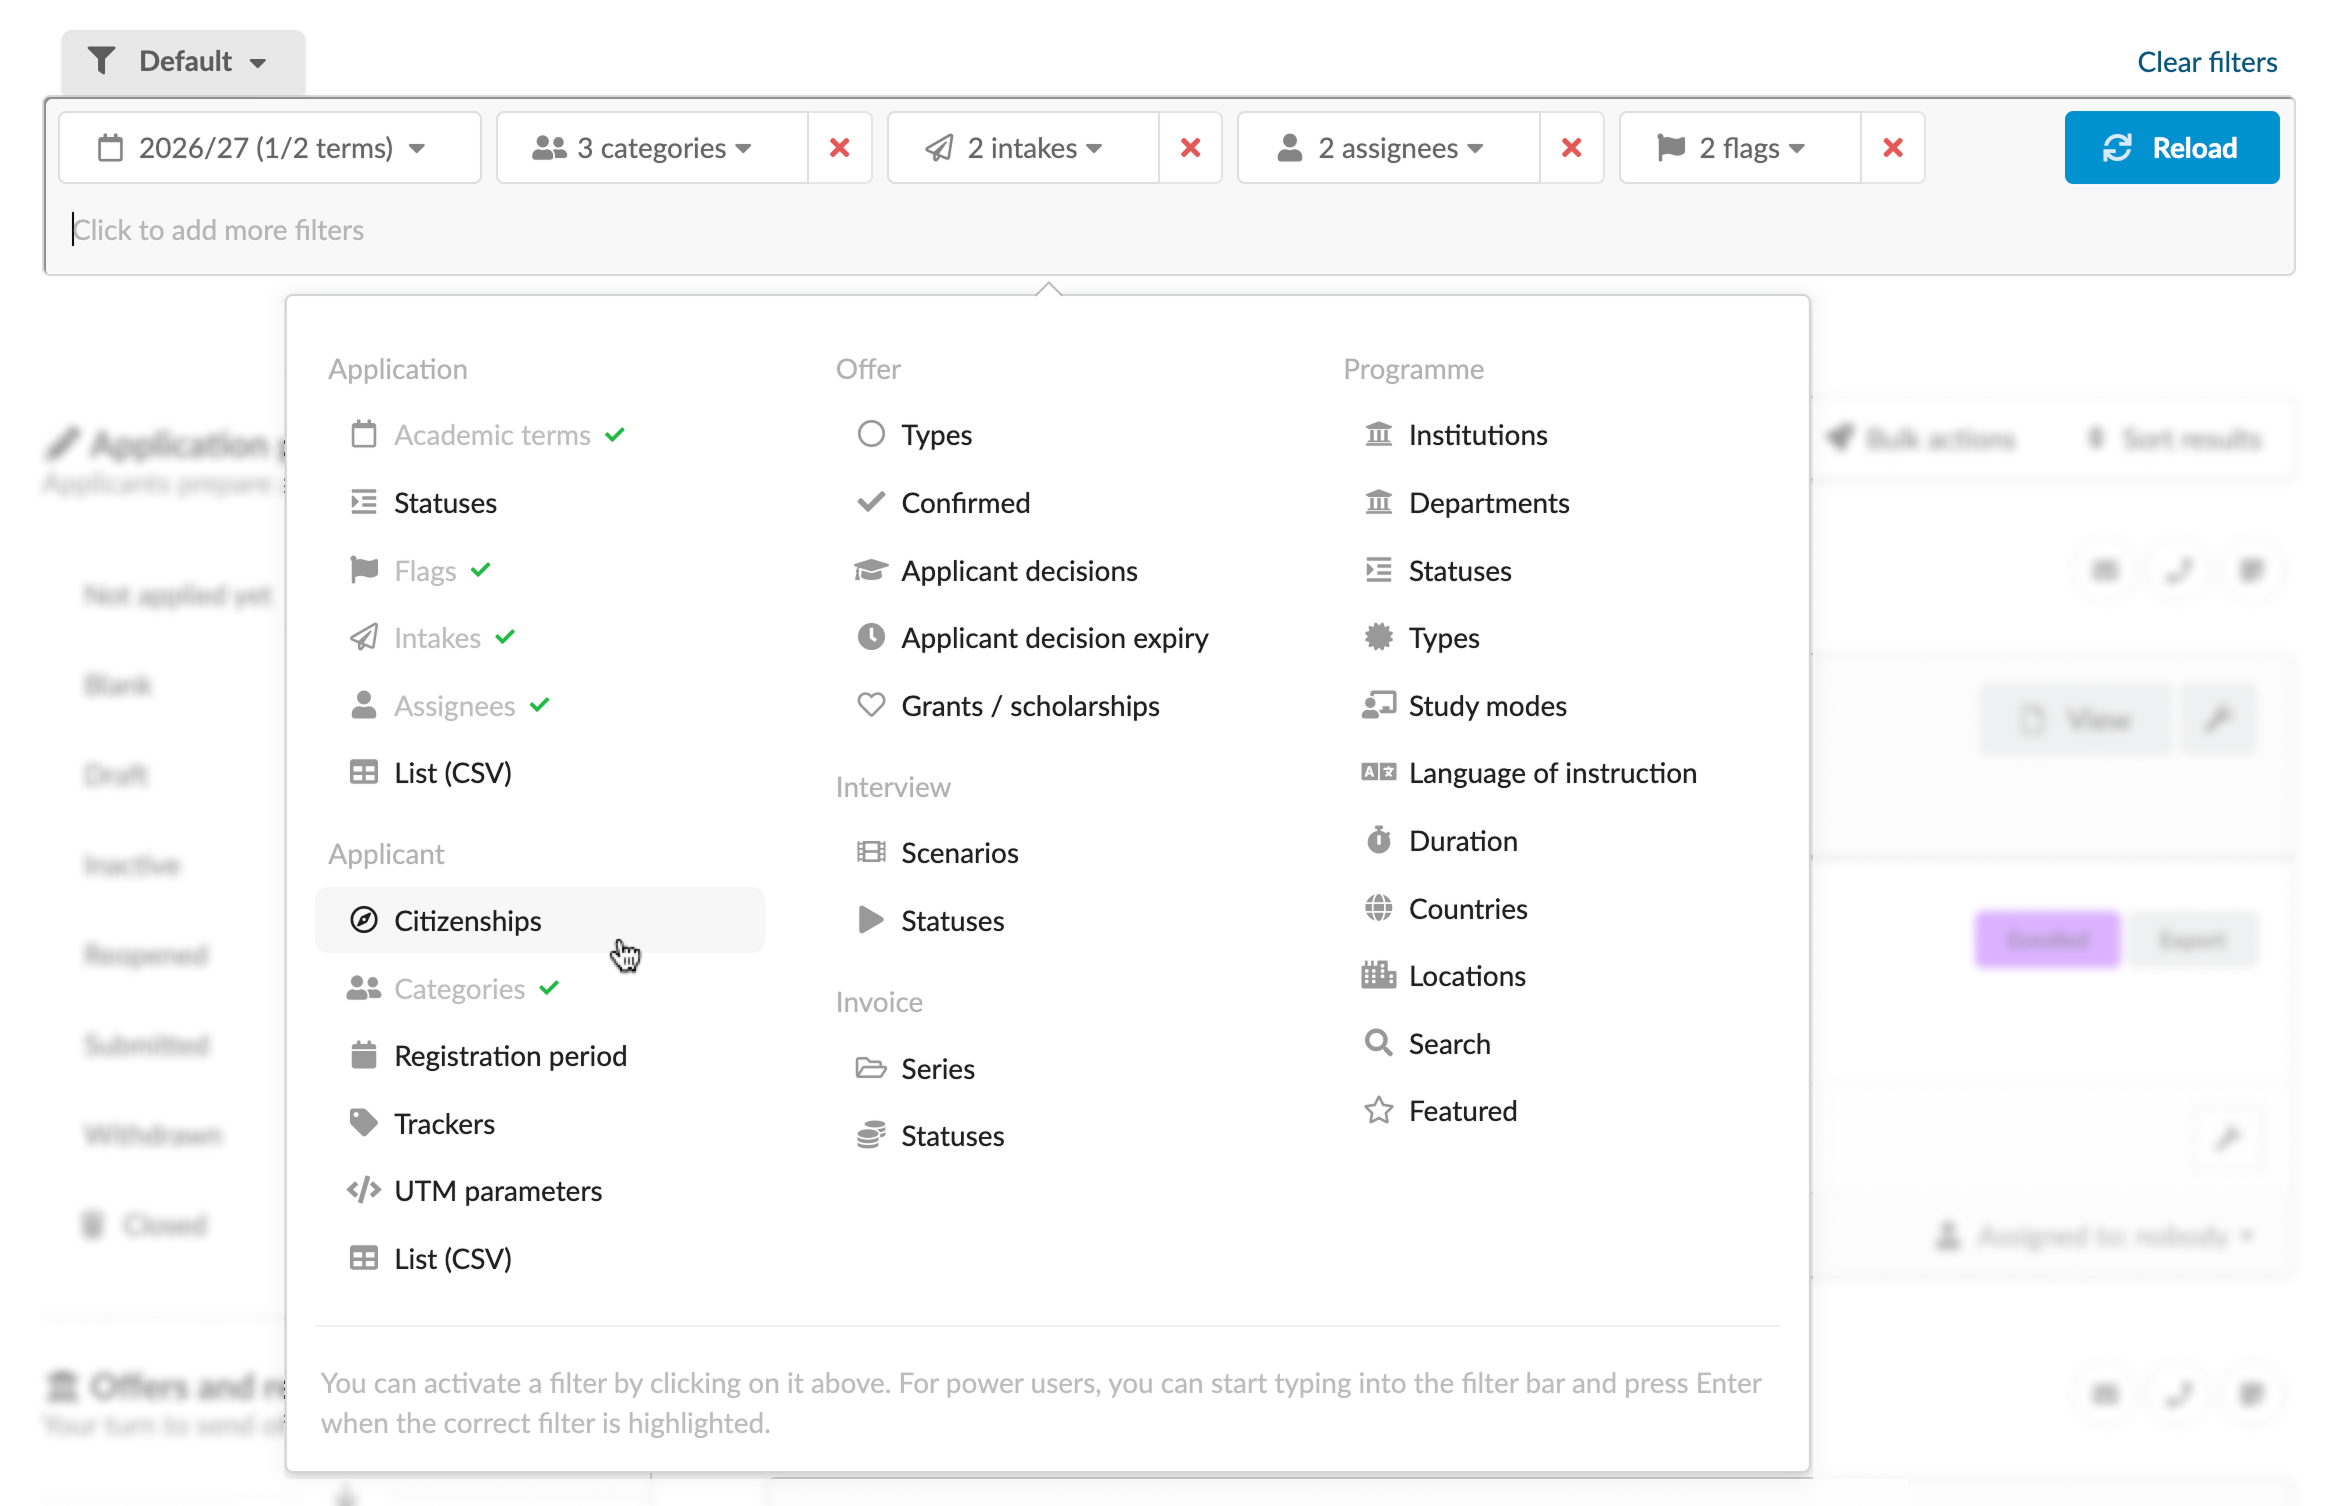Expand the 2 intakes filter dropdown
This screenshot has width=2336, height=1506.
pyautogui.click(x=1023, y=148)
